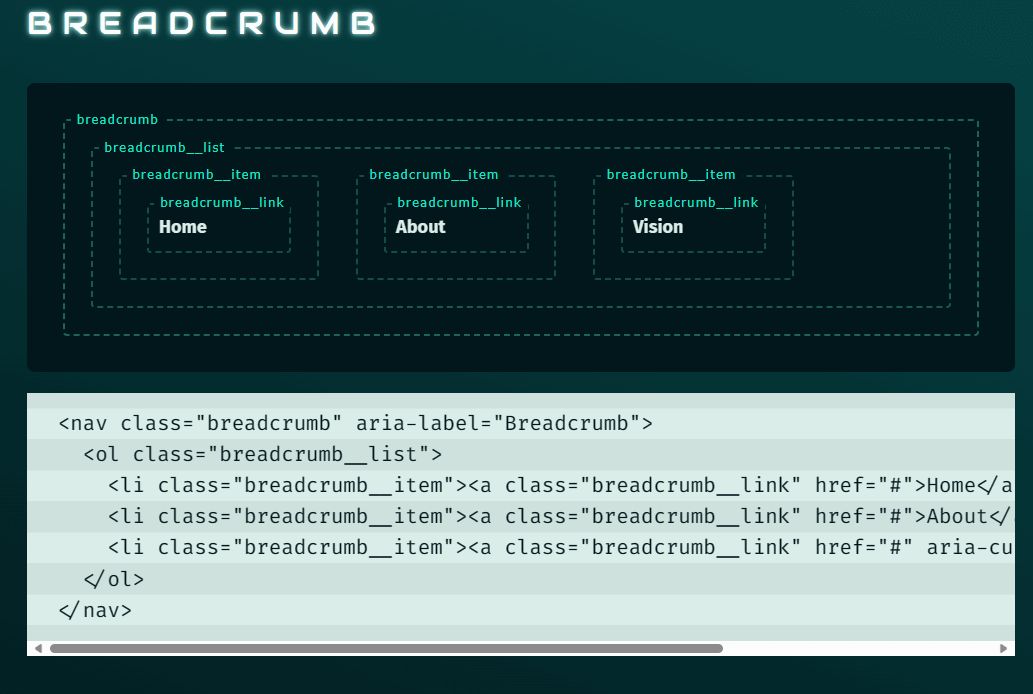
Task: Click the right scroll arrow of code block
Action: pyautogui.click(x=1004, y=649)
